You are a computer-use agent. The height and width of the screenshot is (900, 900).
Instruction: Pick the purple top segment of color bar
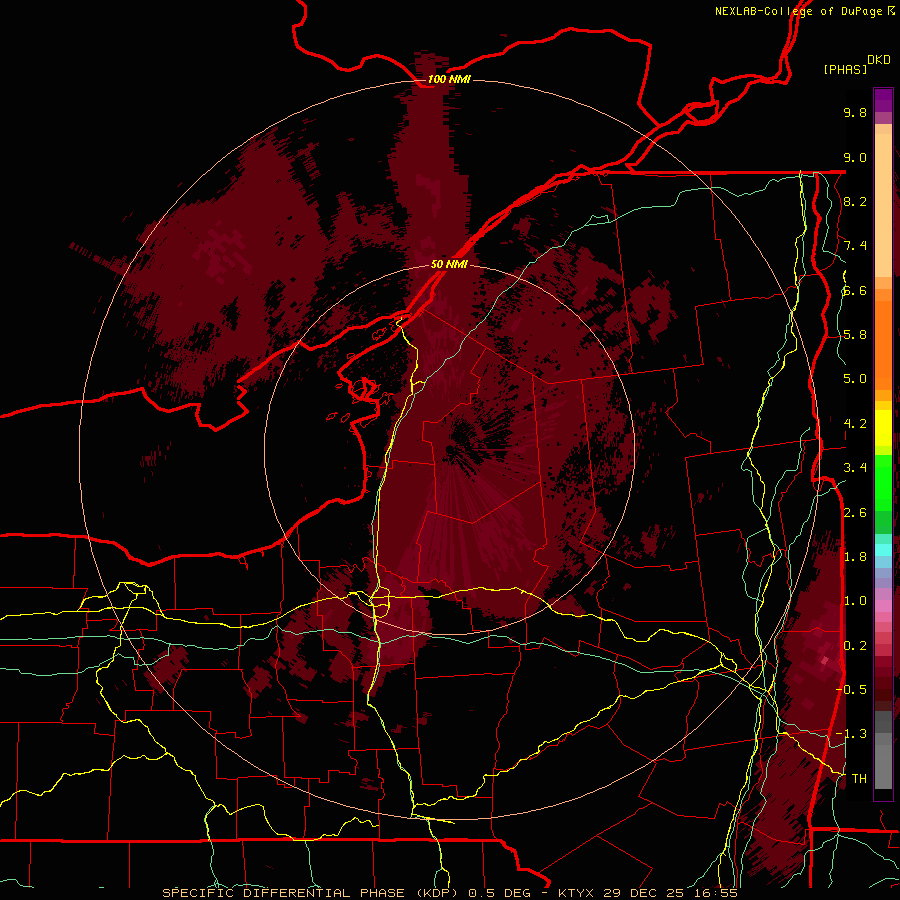883,100
